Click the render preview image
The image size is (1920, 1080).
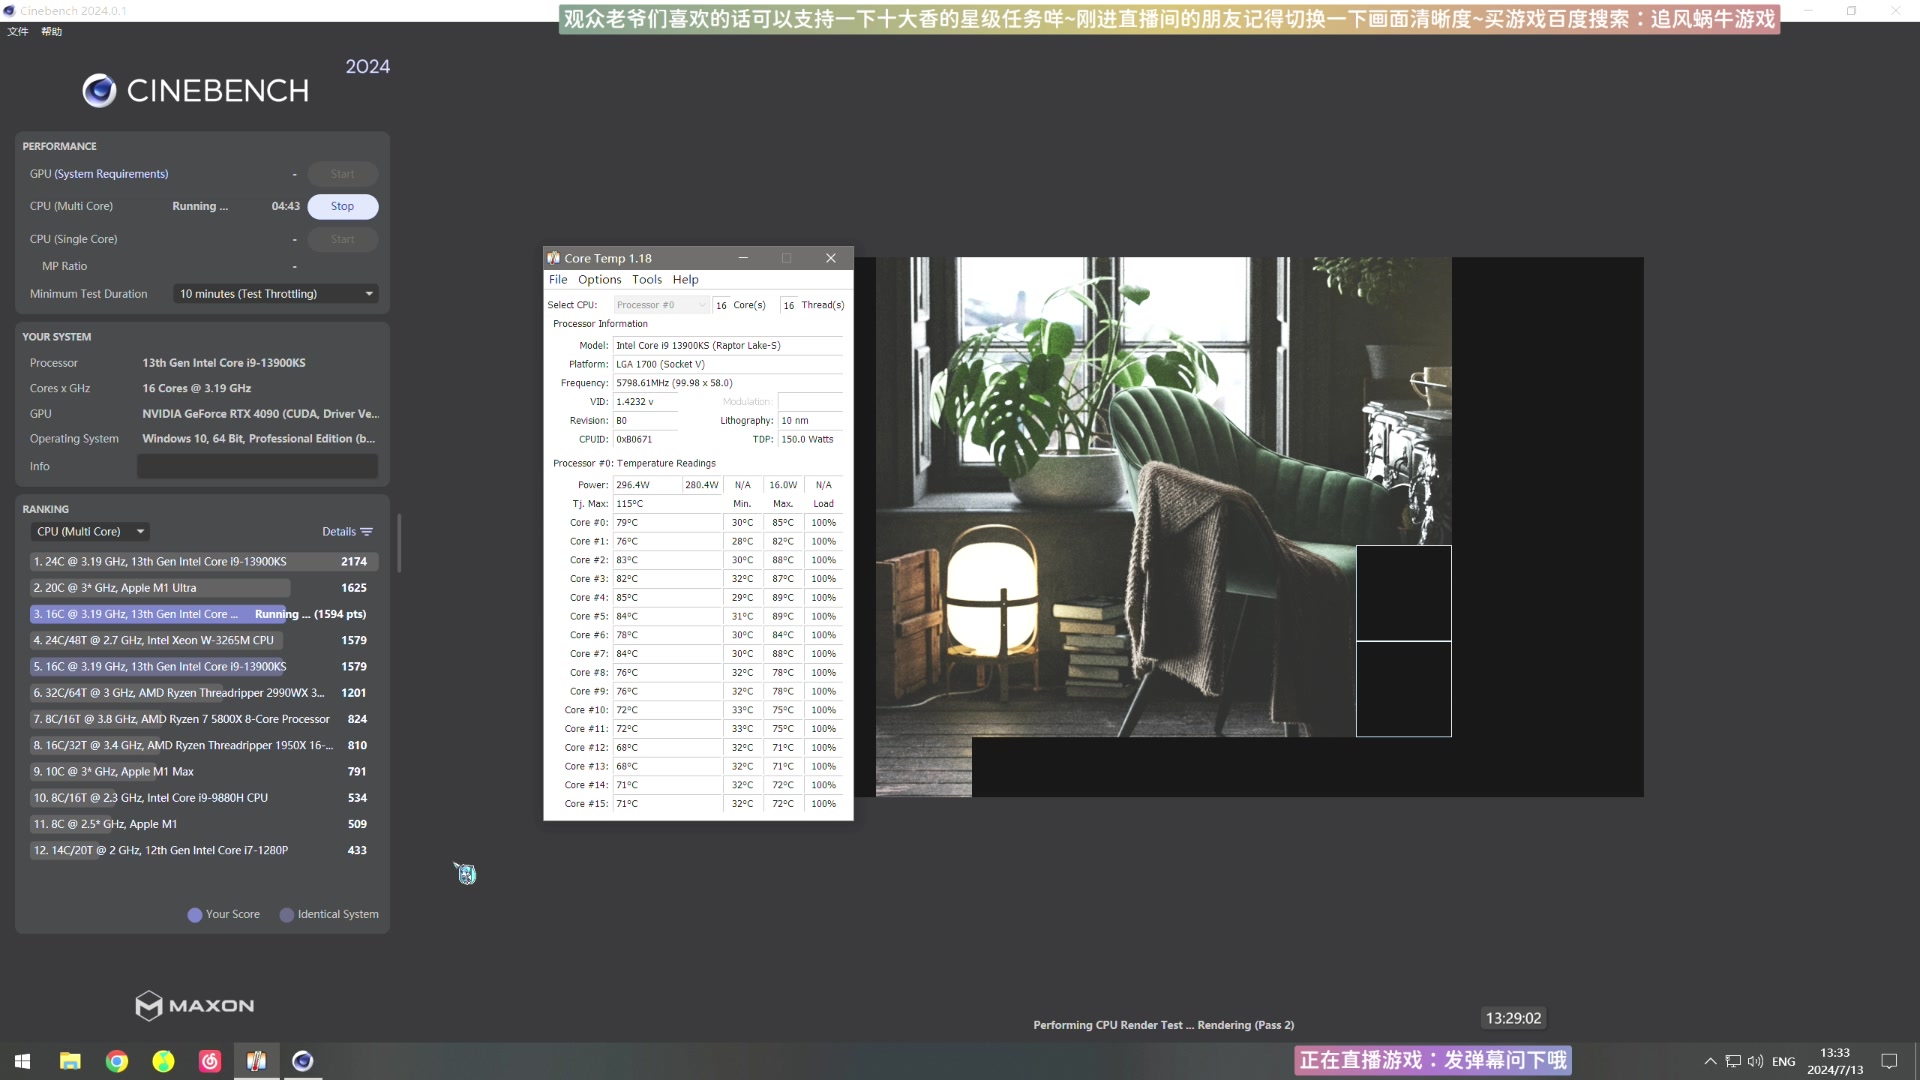click(1260, 527)
